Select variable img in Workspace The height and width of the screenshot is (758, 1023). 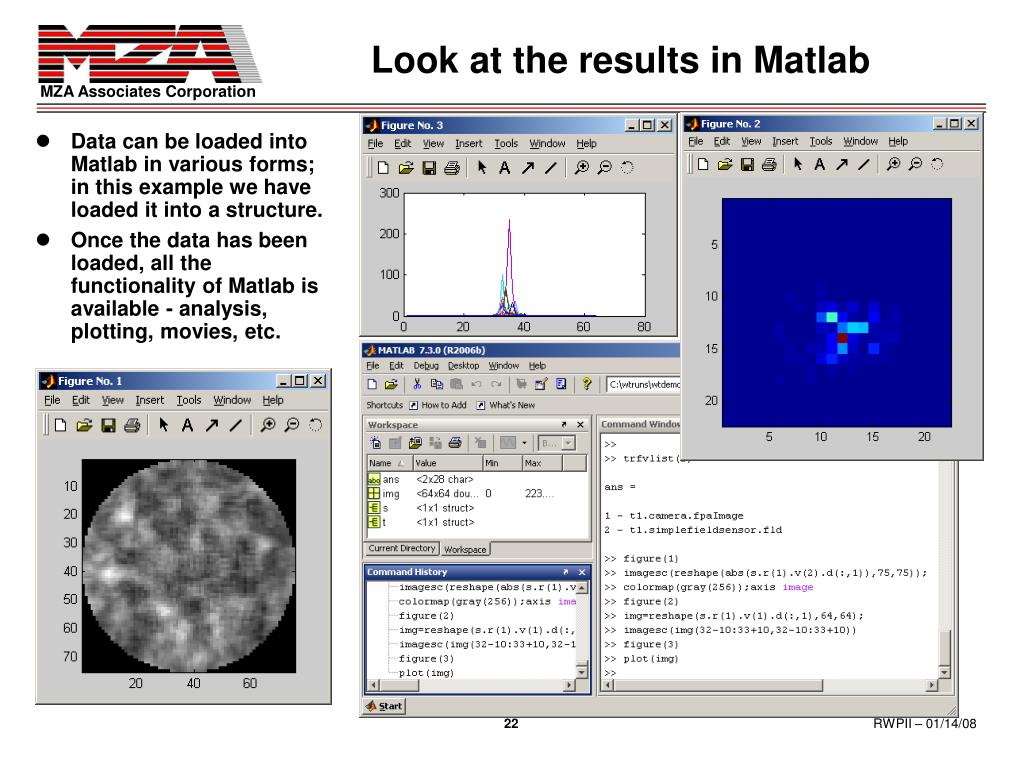pos(478,494)
